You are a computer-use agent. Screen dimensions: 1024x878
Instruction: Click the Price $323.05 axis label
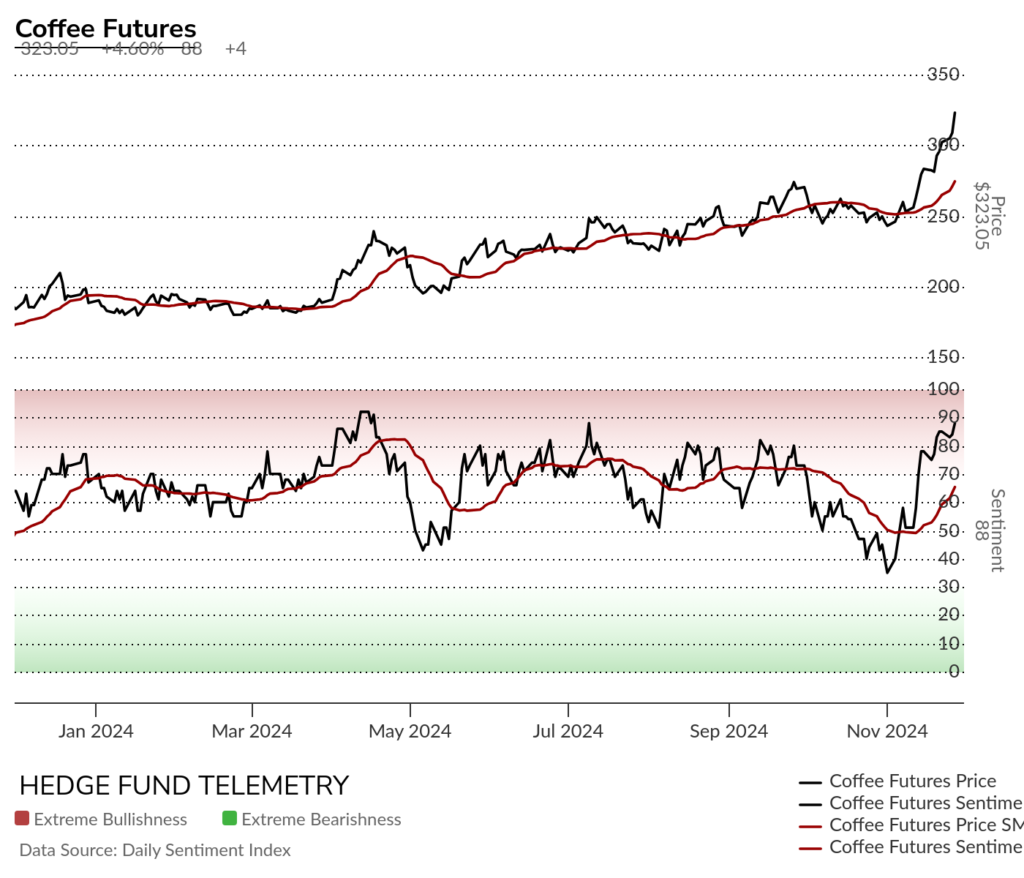(989, 216)
